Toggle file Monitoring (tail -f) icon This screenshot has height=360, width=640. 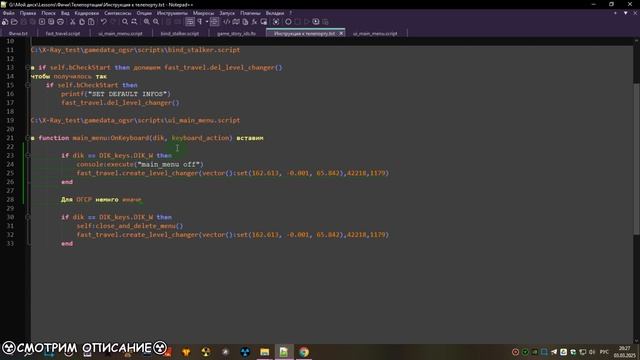[276, 22]
